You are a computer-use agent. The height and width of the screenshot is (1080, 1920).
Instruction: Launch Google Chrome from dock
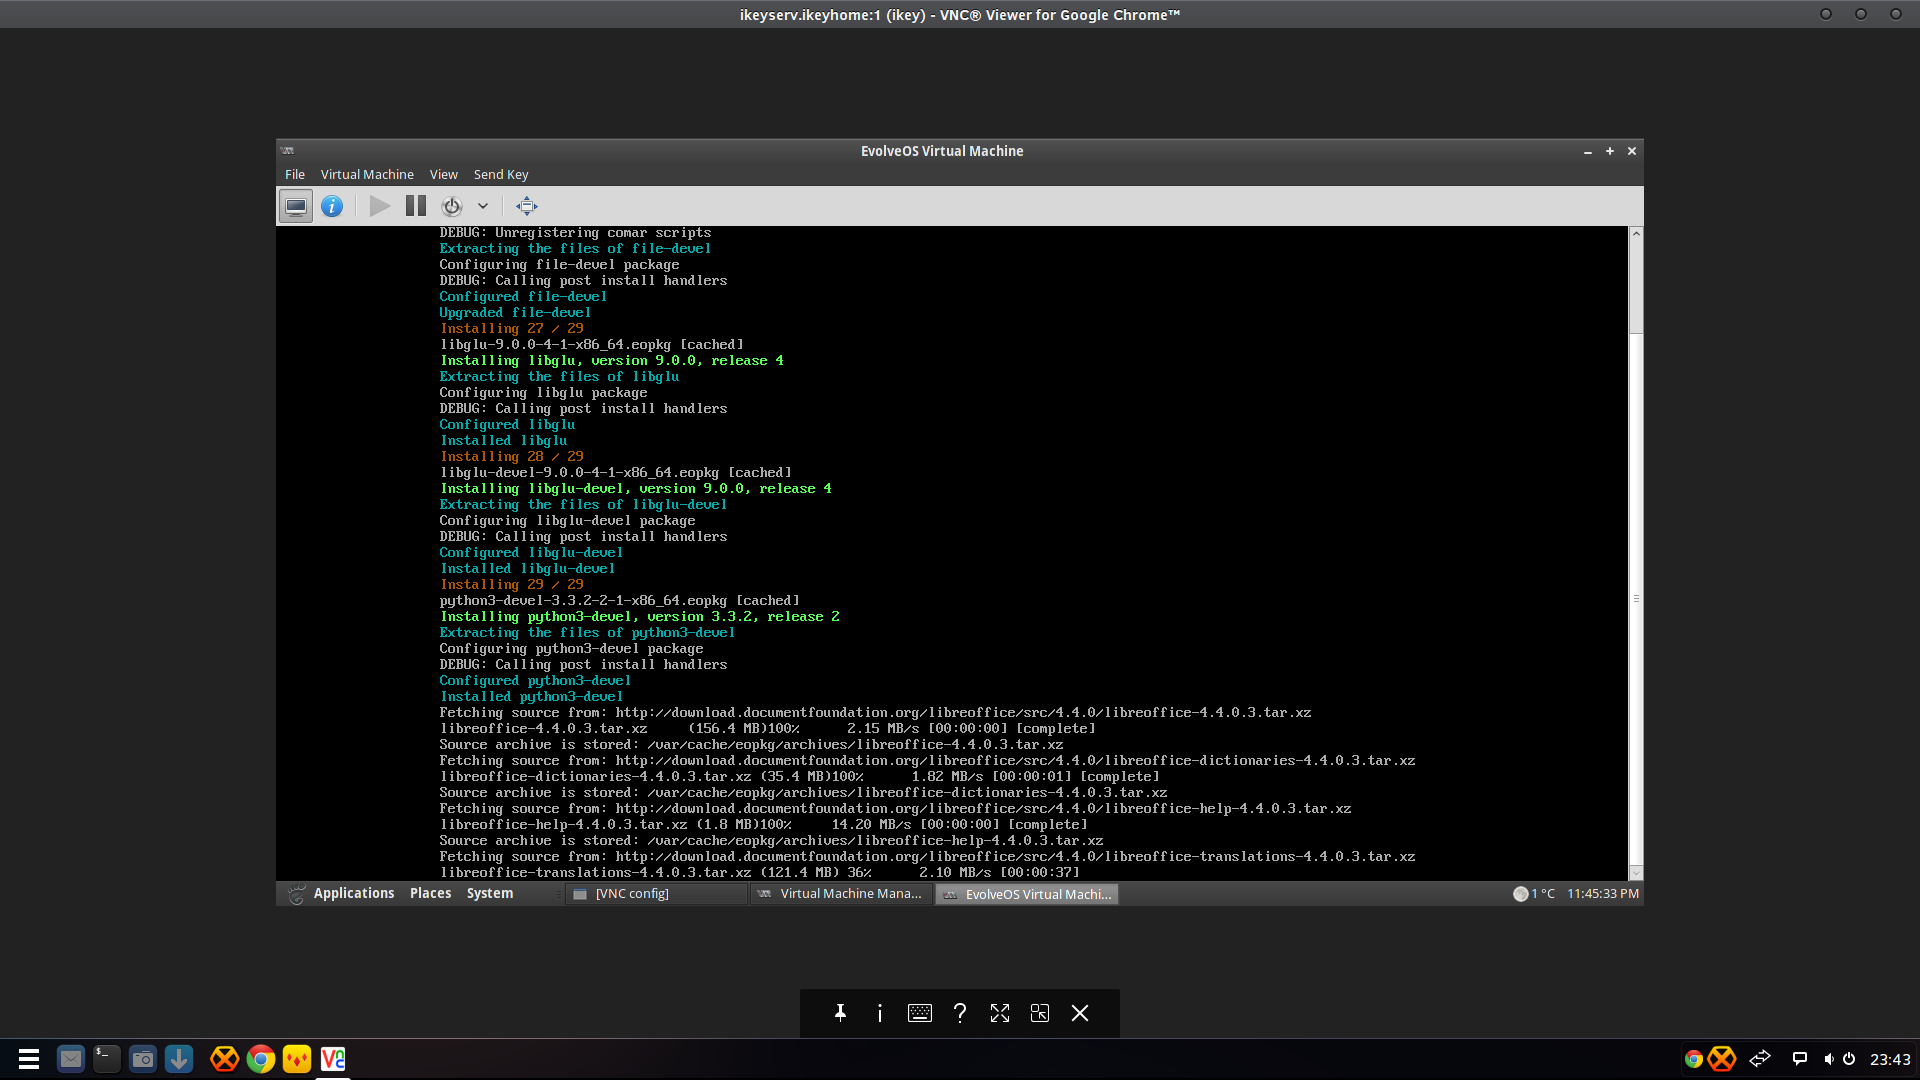point(261,1059)
